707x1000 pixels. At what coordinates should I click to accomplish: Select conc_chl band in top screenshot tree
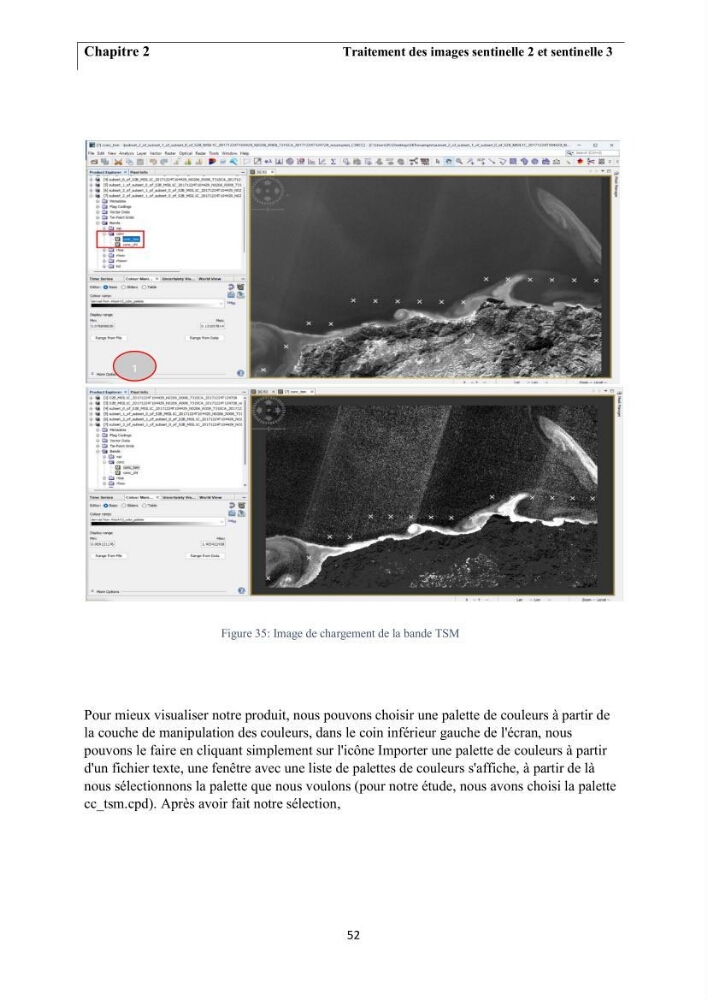[x=130, y=245]
